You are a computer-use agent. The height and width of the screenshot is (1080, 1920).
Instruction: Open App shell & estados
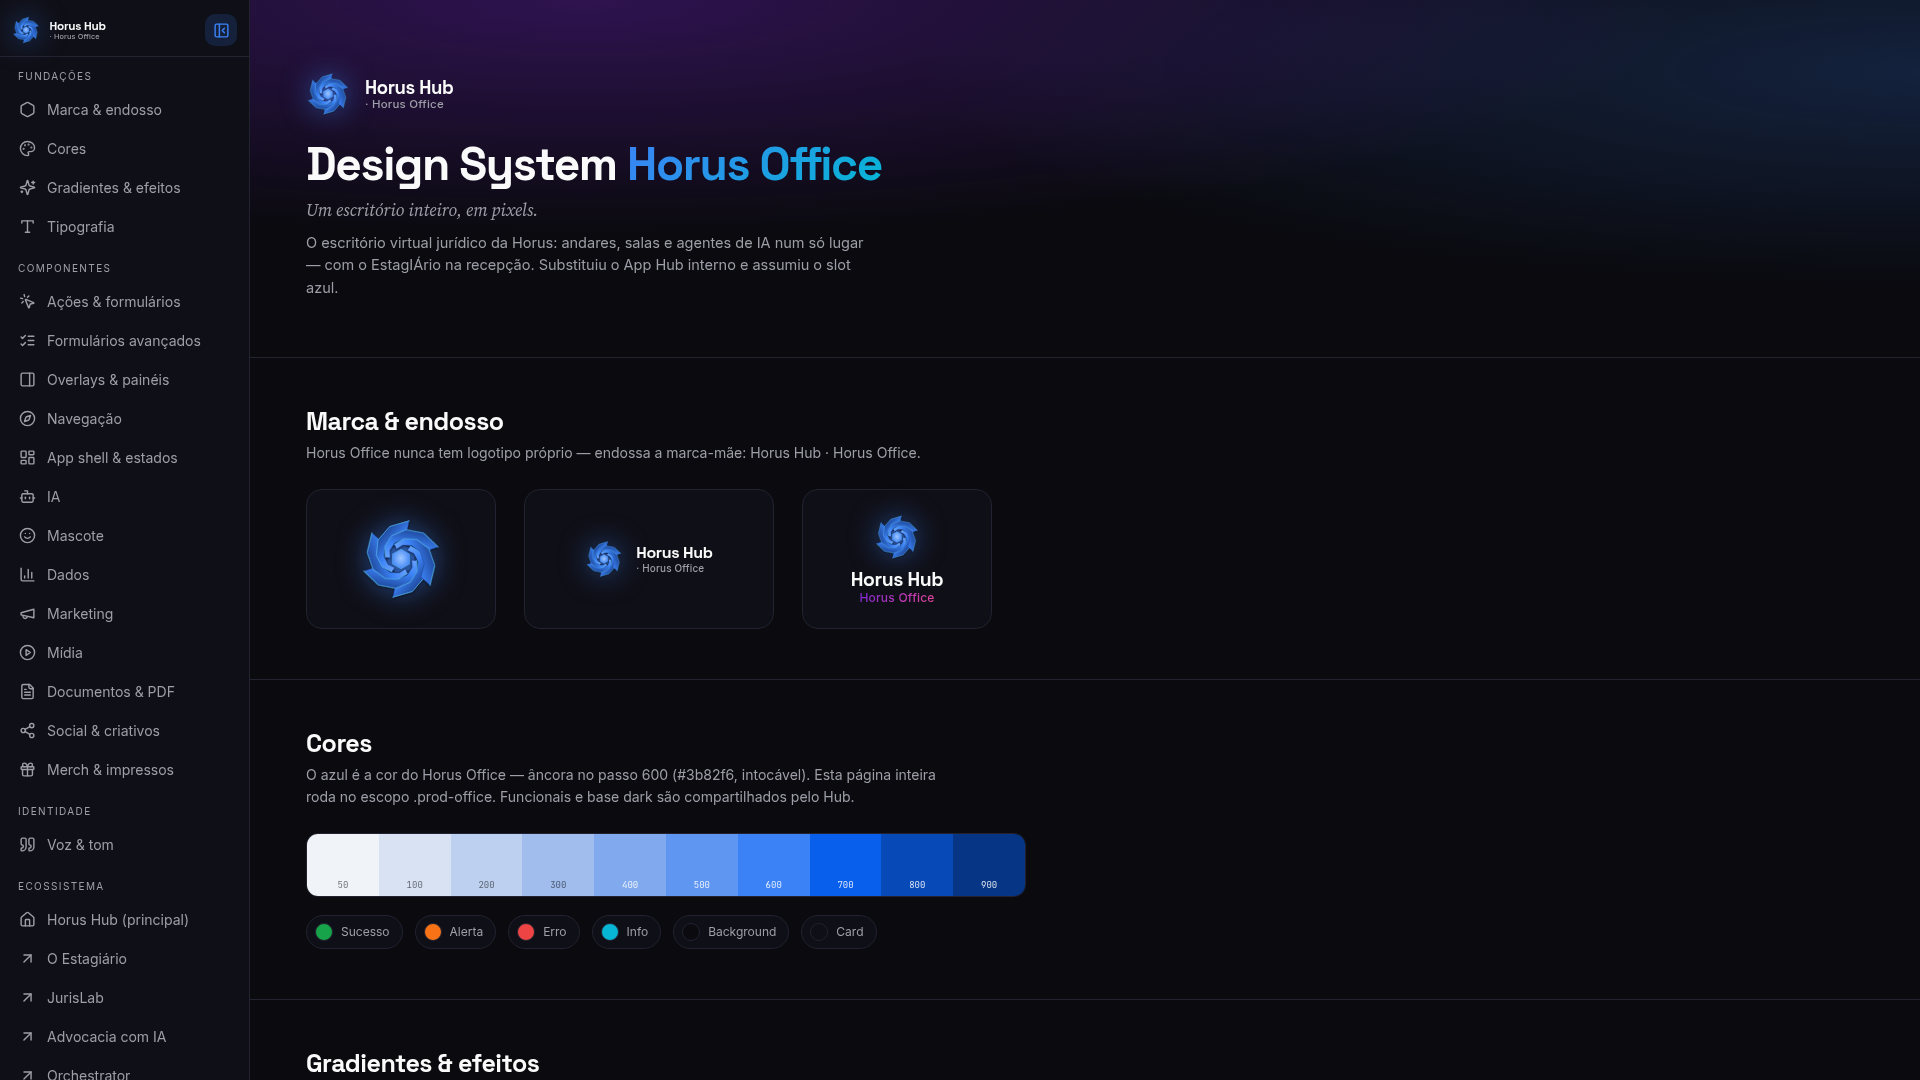click(x=124, y=458)
